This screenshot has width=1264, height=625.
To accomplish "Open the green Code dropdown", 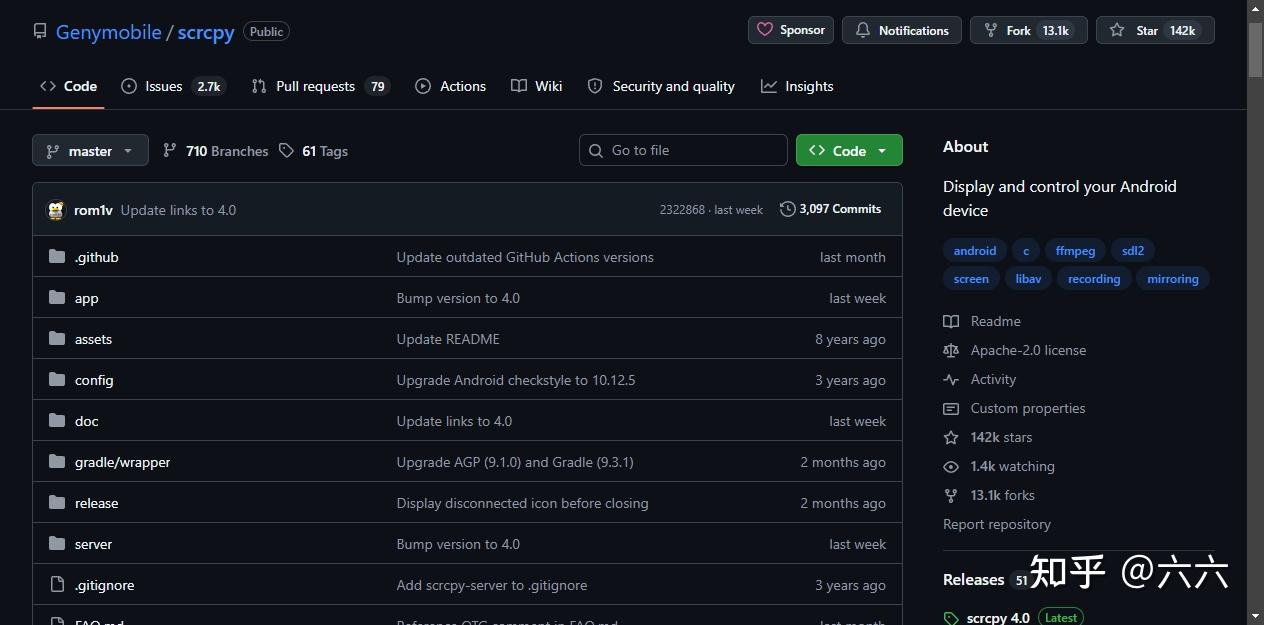I will [849, 151].
